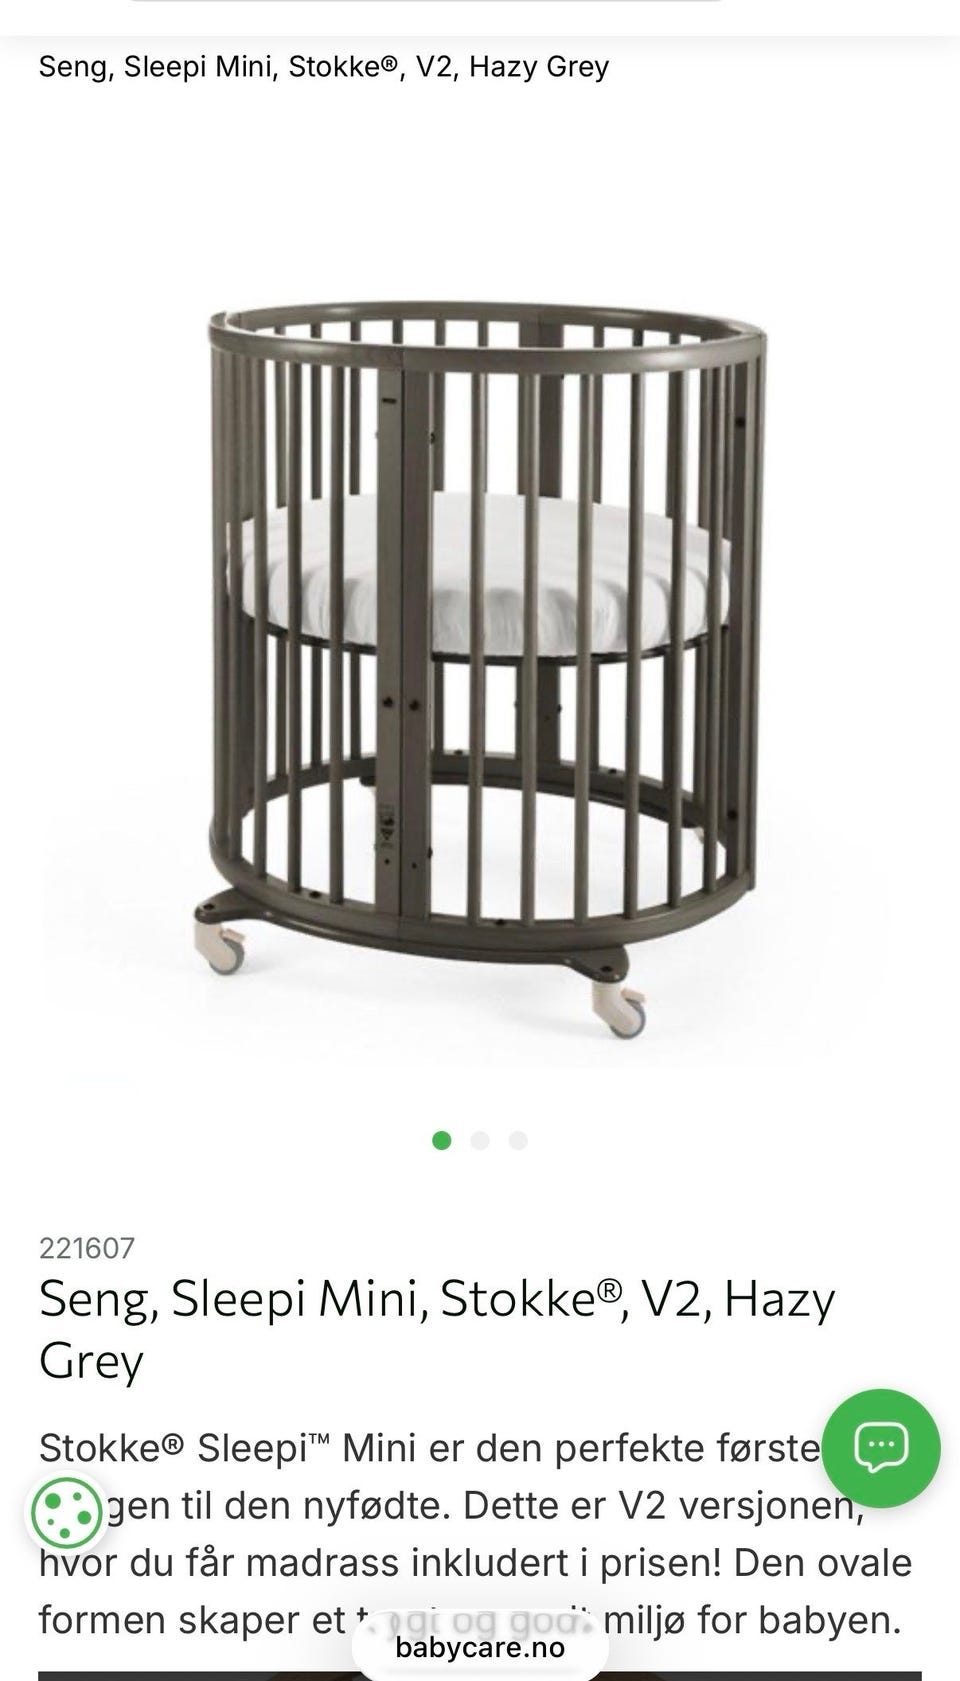Tap the crib's top oval rail

click(490, 330)
